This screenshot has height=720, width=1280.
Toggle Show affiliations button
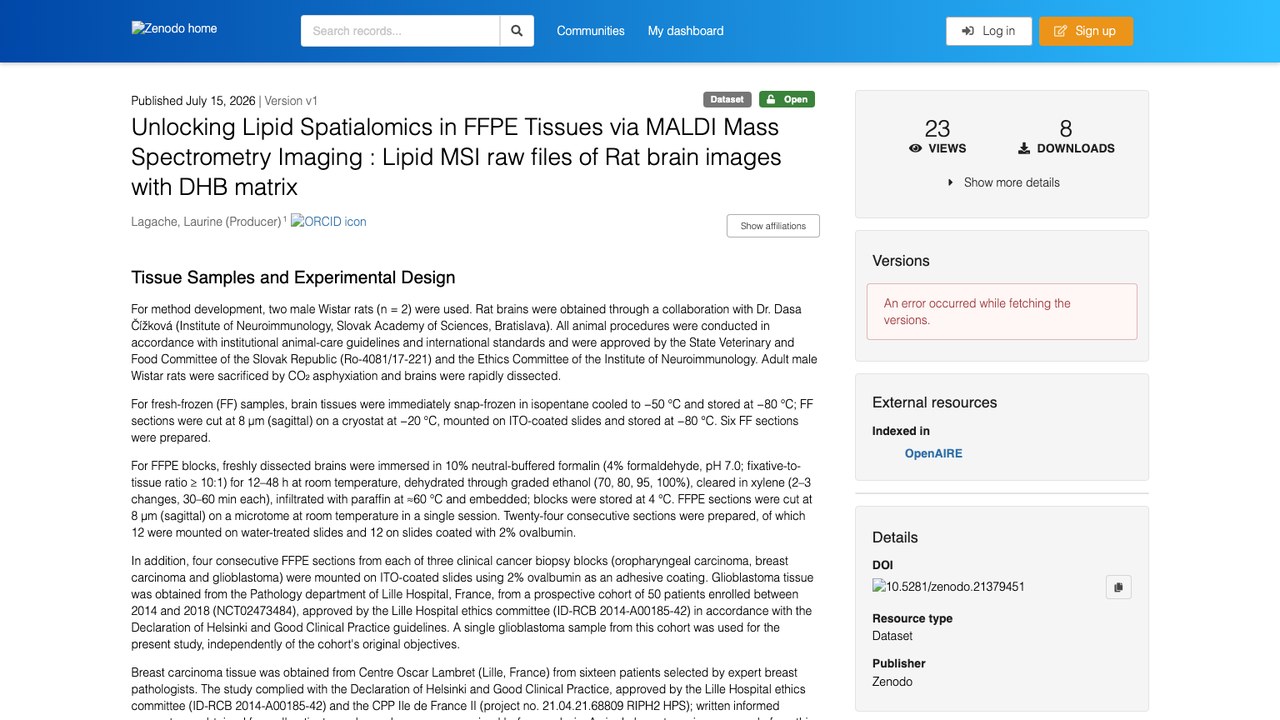coord(773,226)
